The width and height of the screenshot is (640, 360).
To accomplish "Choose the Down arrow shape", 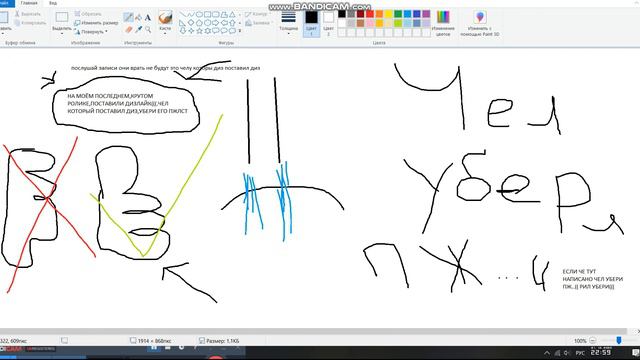I will point(183,31).
